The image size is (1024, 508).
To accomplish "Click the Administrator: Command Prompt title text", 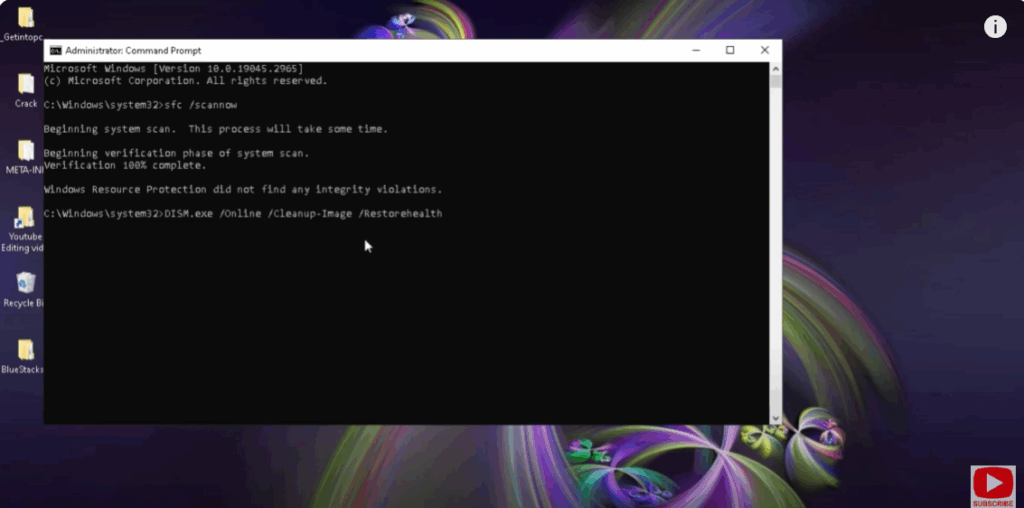I will pos(133,50).
